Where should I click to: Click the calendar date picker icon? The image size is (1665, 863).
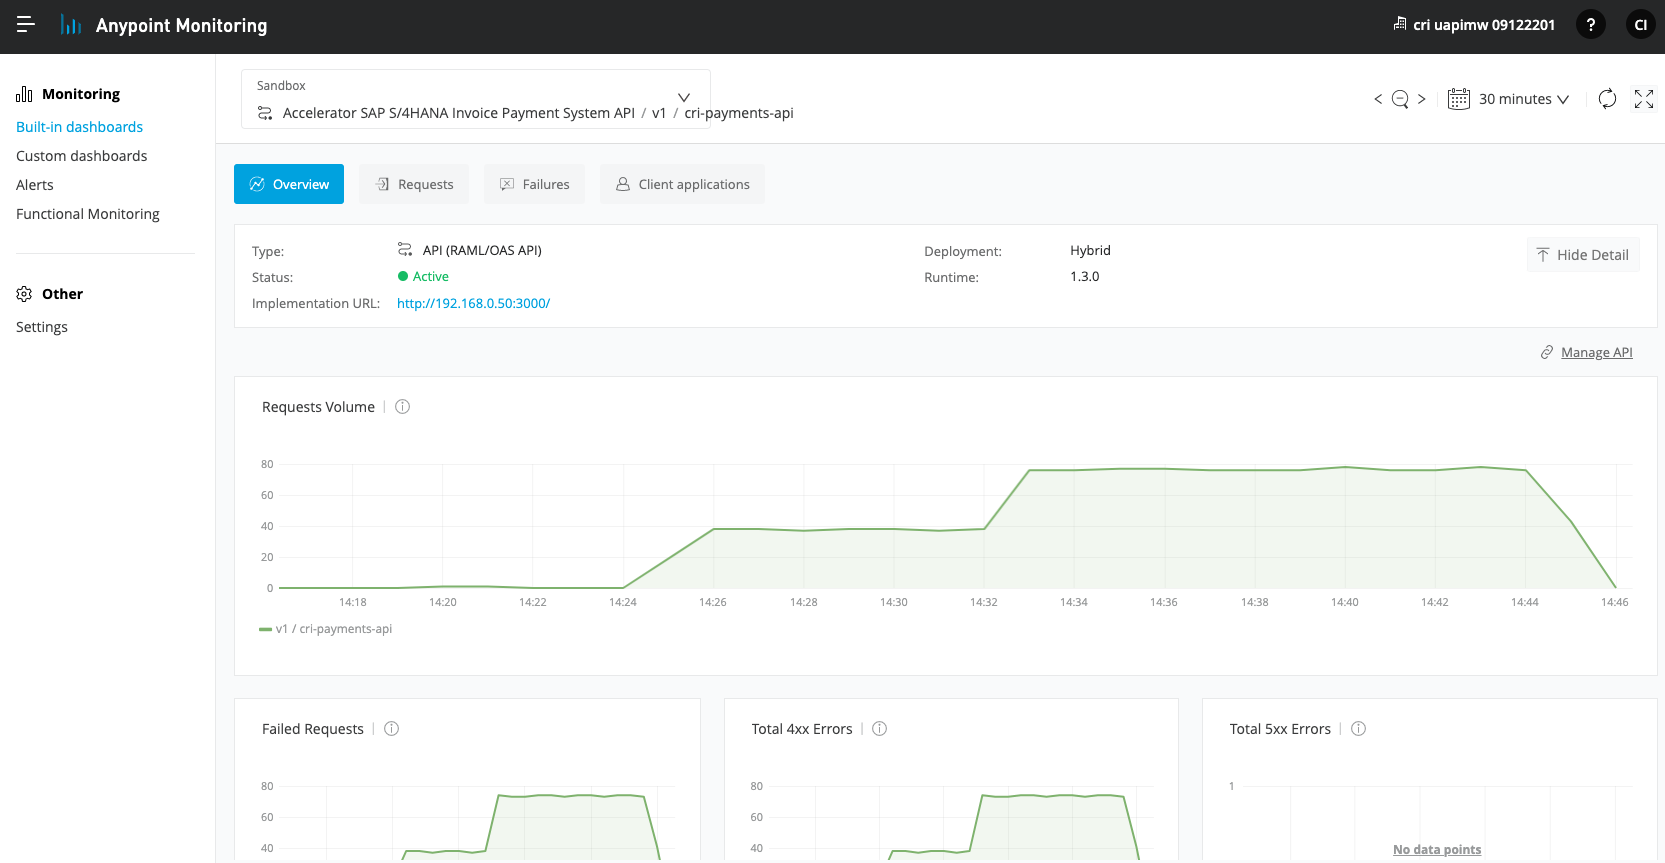[x=1459, y=99]
